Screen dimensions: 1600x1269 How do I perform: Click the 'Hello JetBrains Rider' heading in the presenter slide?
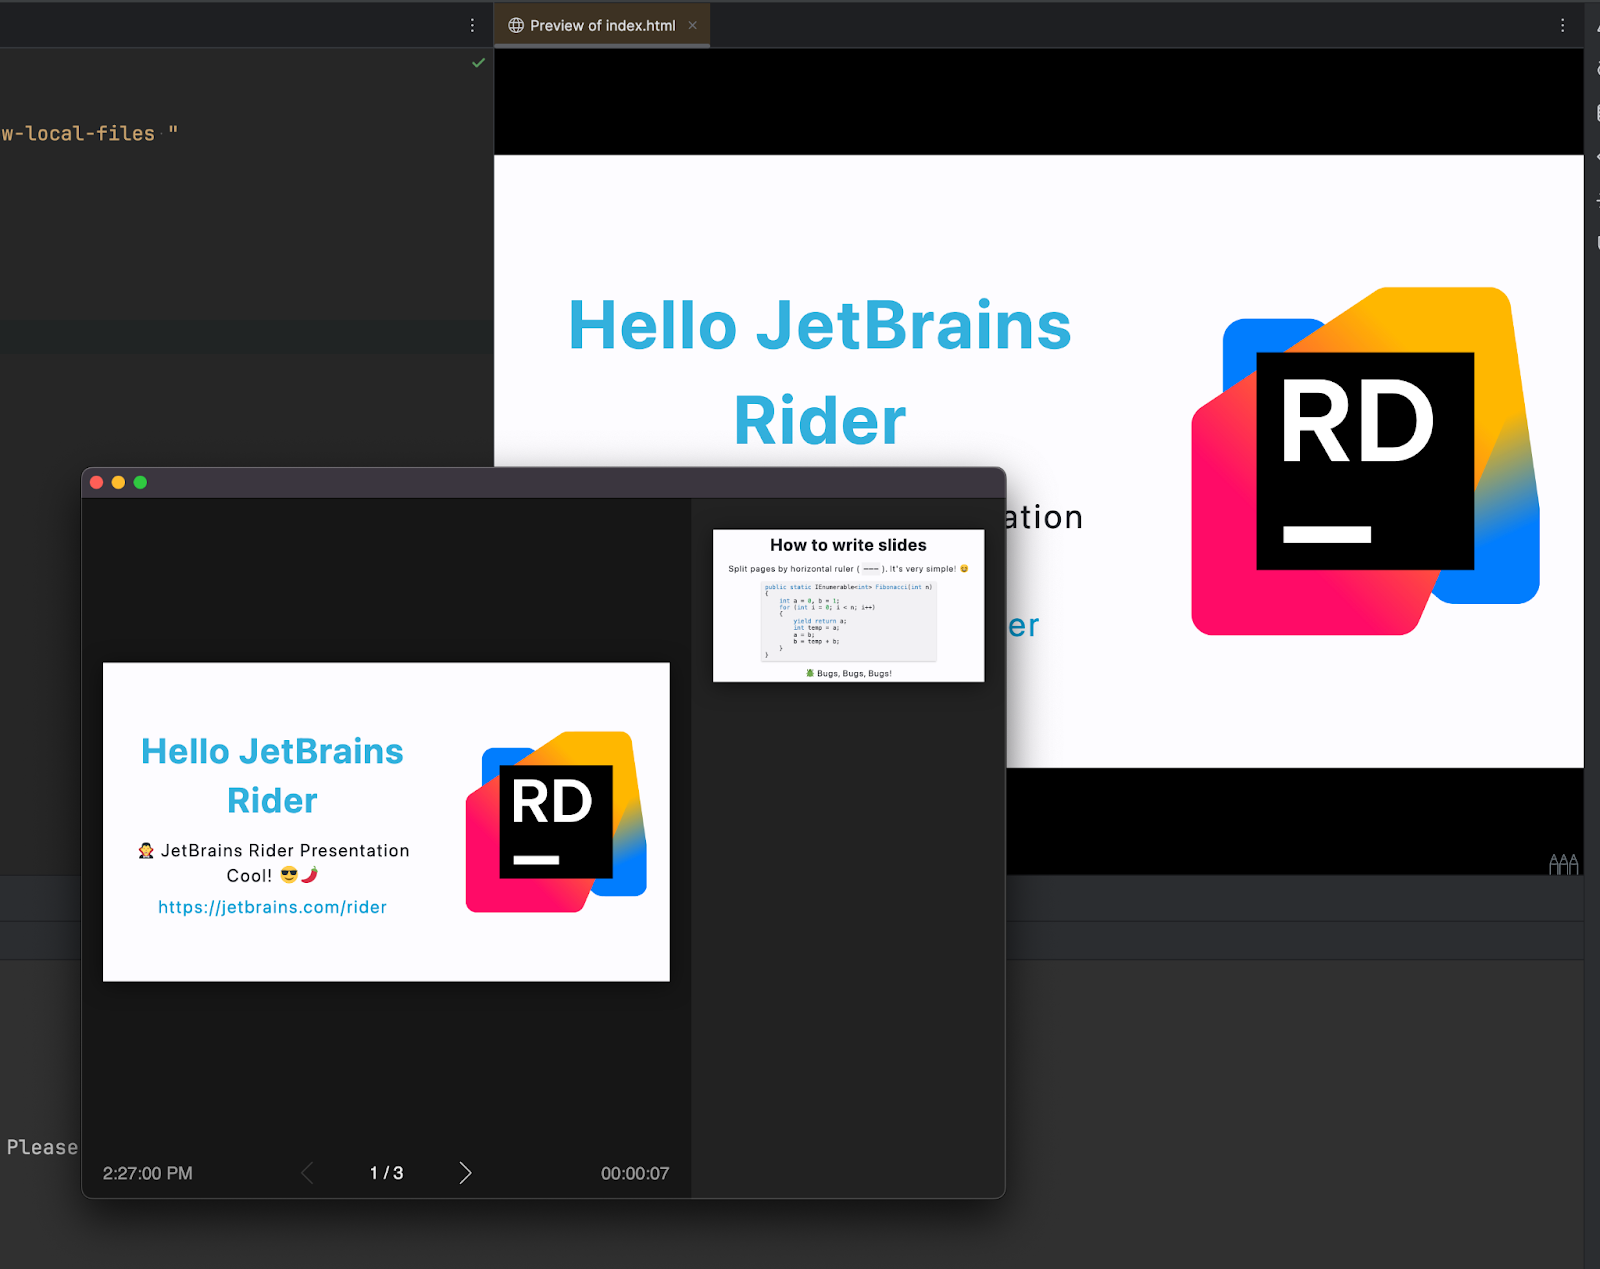(272, 775)
